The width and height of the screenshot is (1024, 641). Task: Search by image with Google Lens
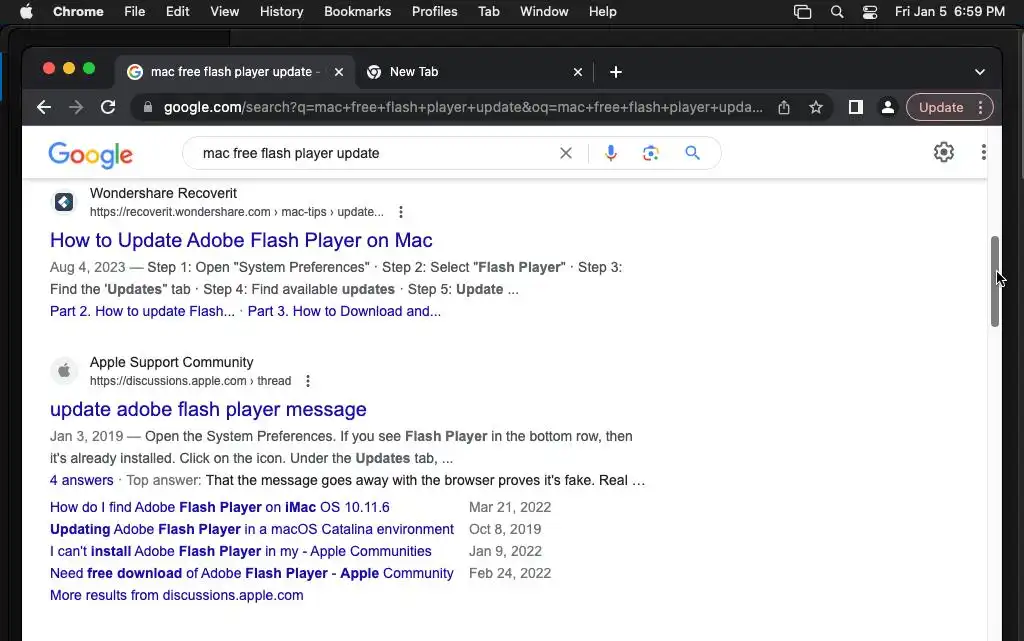tap(650, 153)
